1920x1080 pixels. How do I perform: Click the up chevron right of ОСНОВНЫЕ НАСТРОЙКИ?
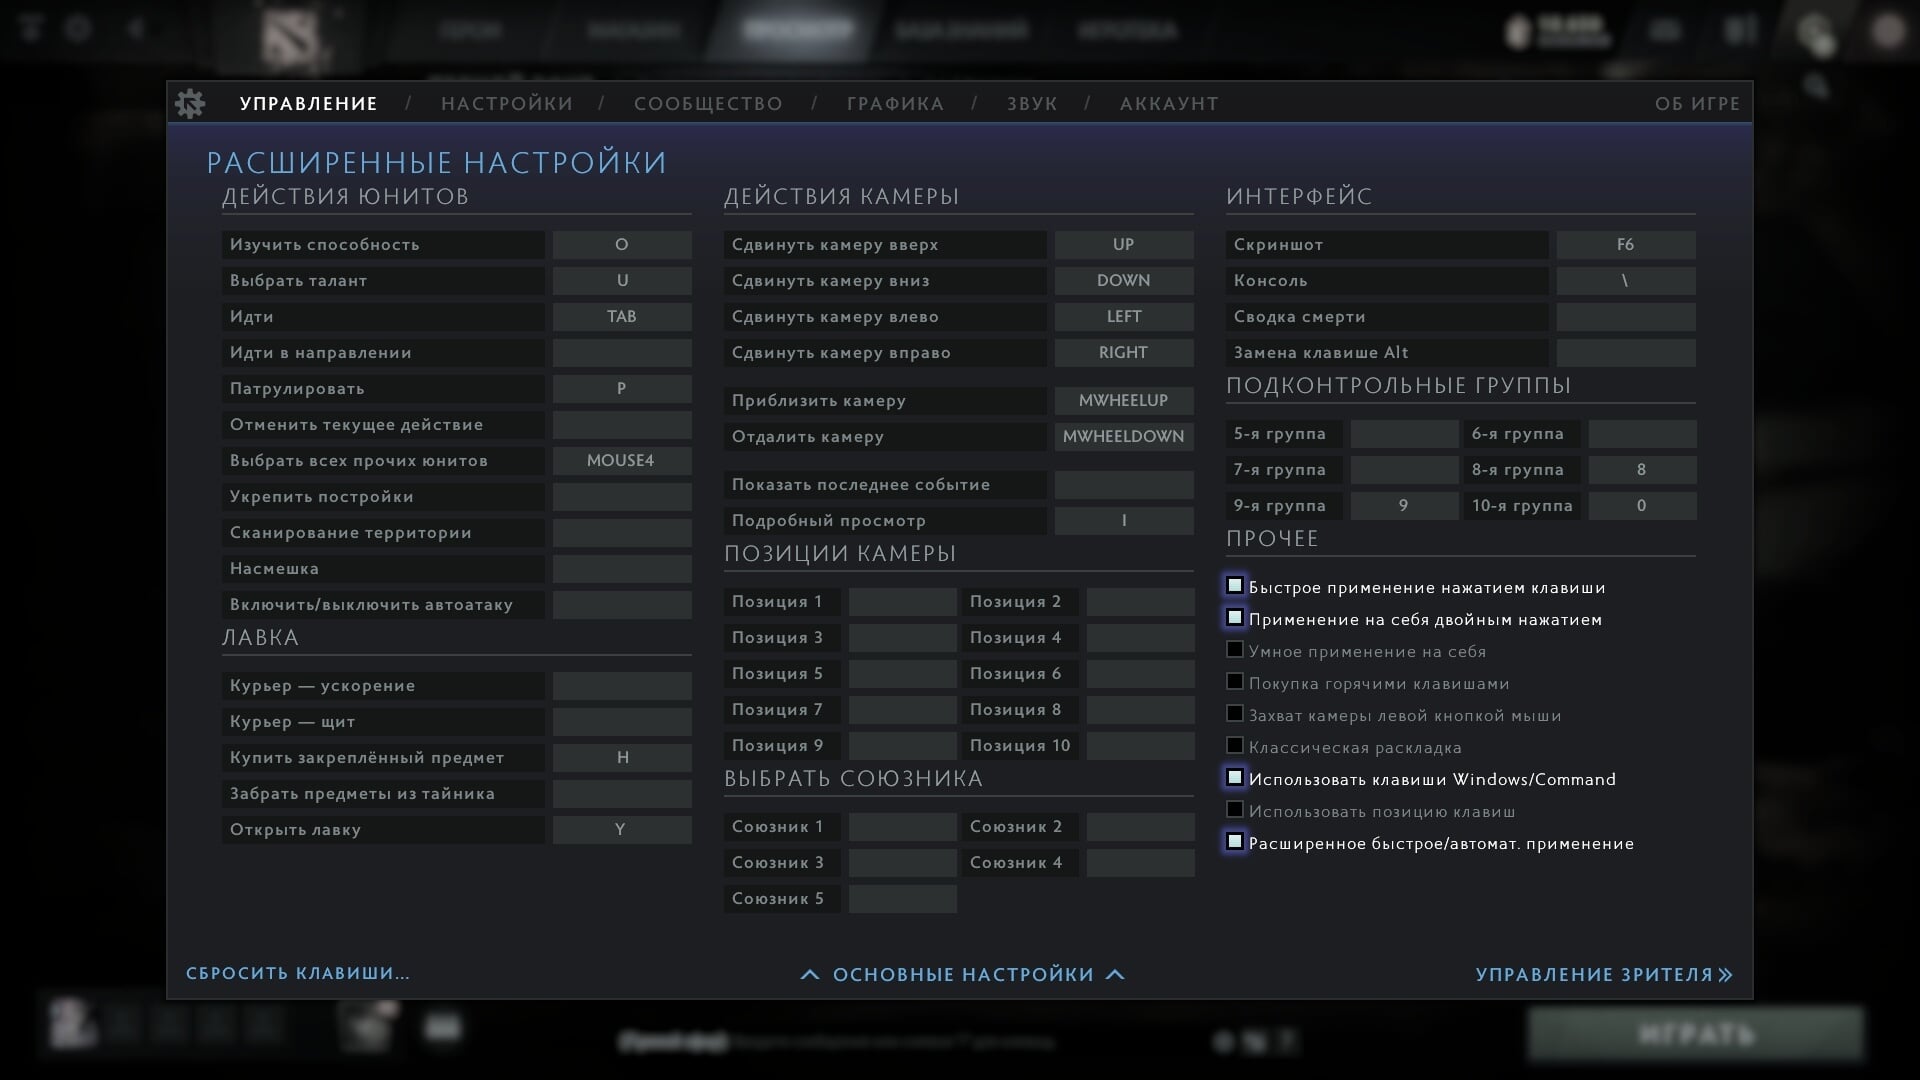point(1115,974)
